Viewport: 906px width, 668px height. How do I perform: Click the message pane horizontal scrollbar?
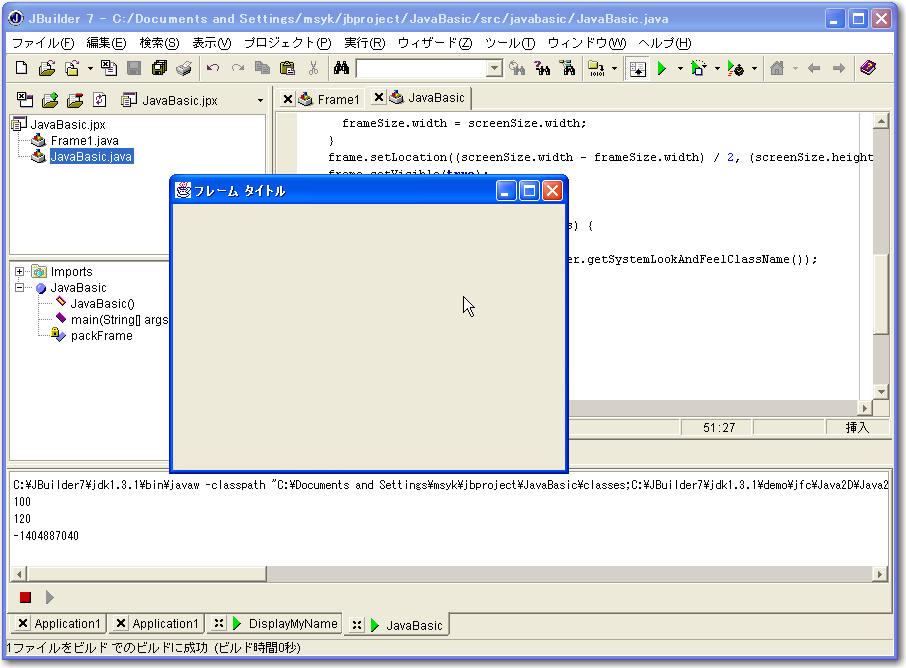pyautogui.click(x=448, y=574)
